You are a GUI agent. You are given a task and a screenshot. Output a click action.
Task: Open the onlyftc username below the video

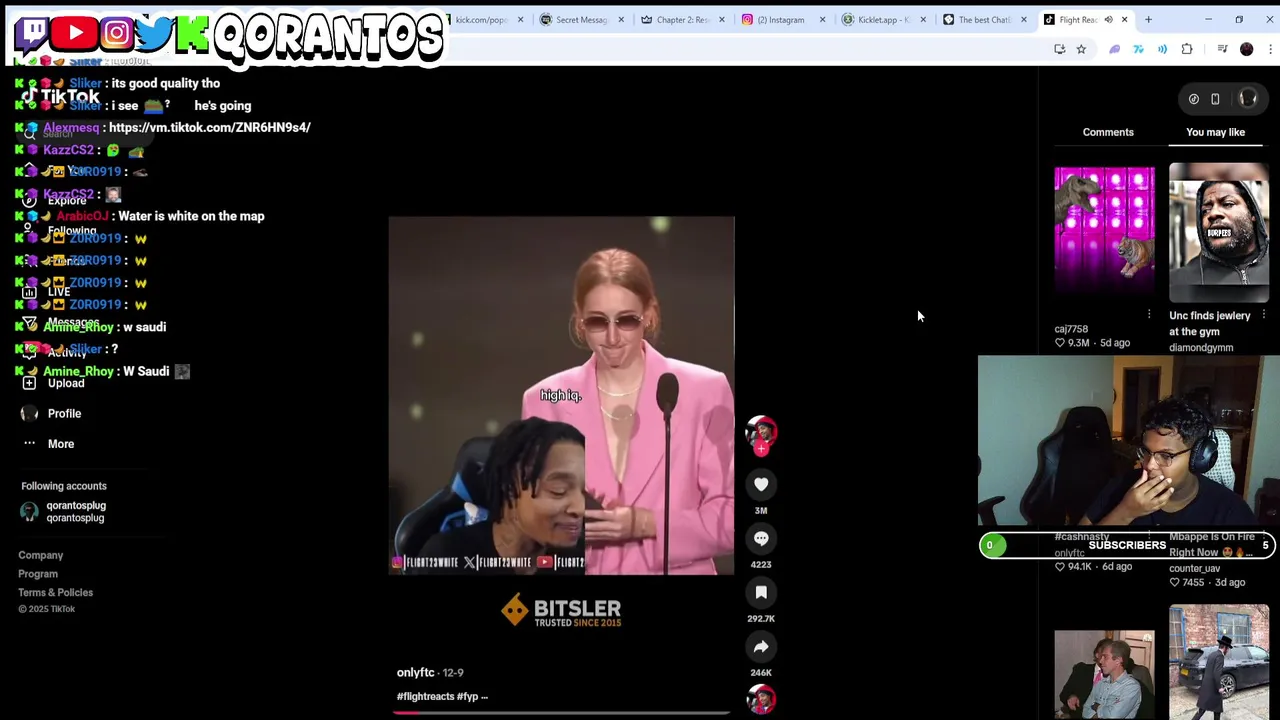[416, 673]
